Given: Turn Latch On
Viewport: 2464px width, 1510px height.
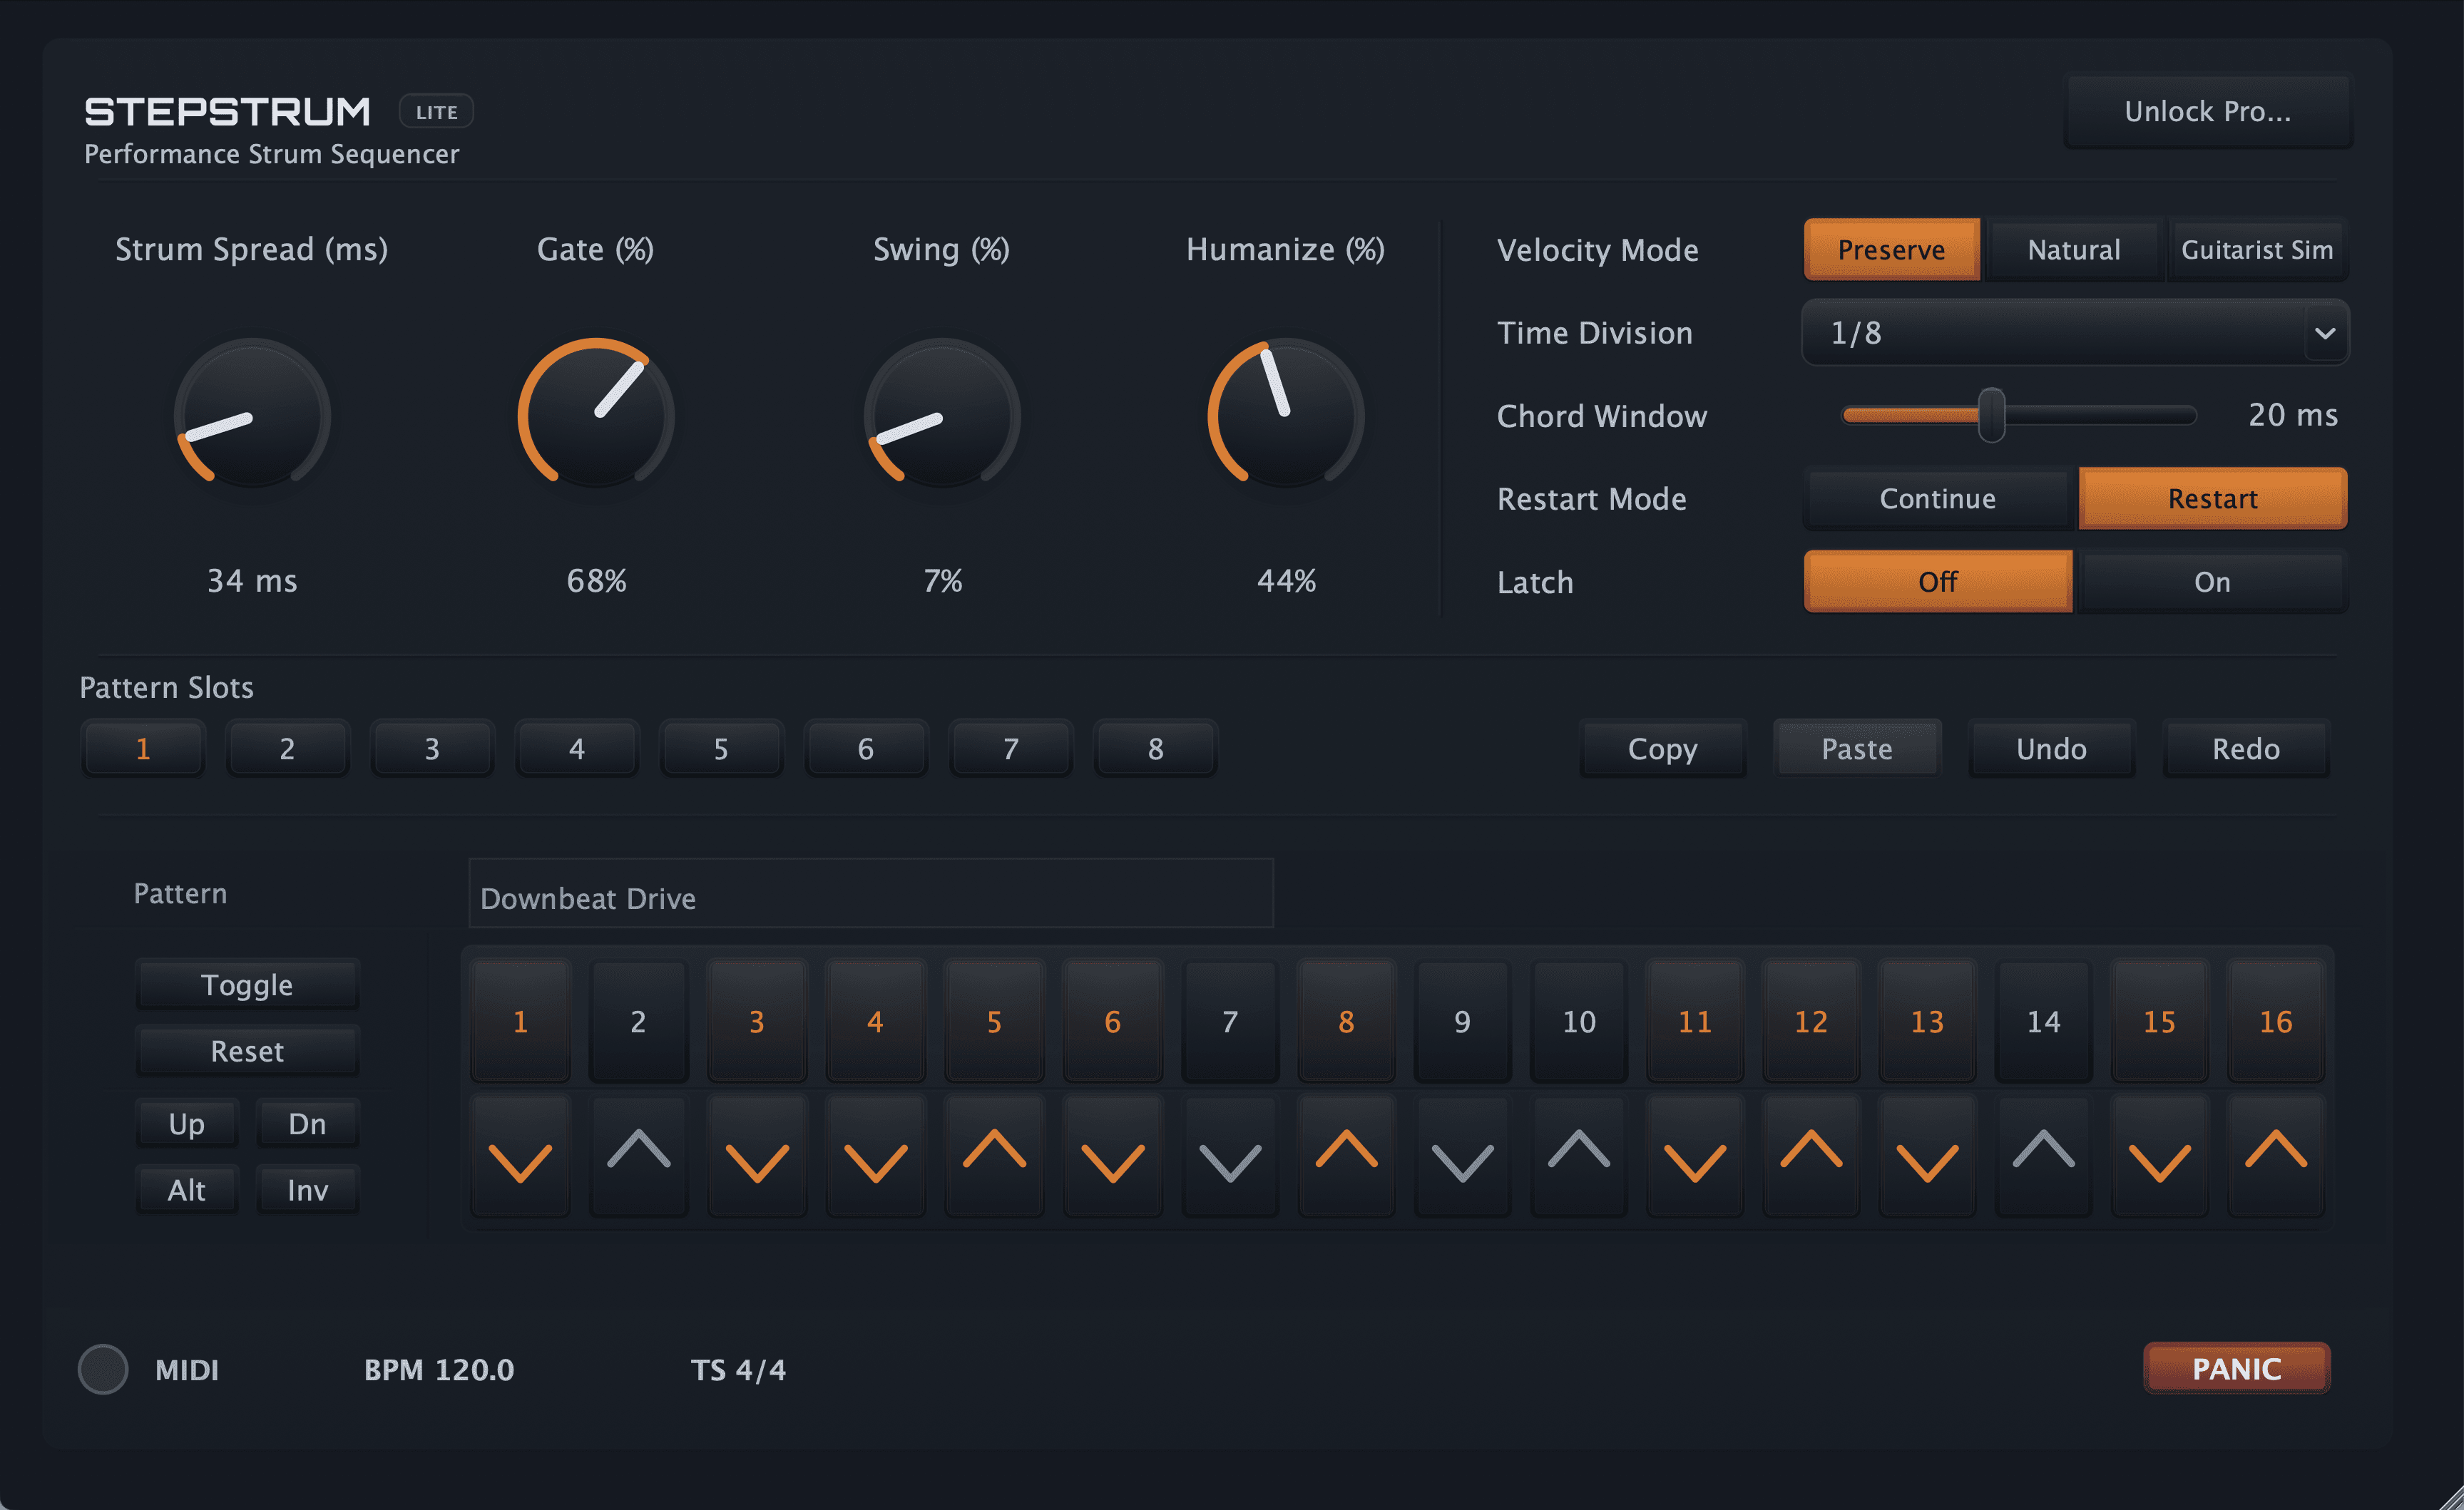Looking at the screenshot, I should 2212,581.
